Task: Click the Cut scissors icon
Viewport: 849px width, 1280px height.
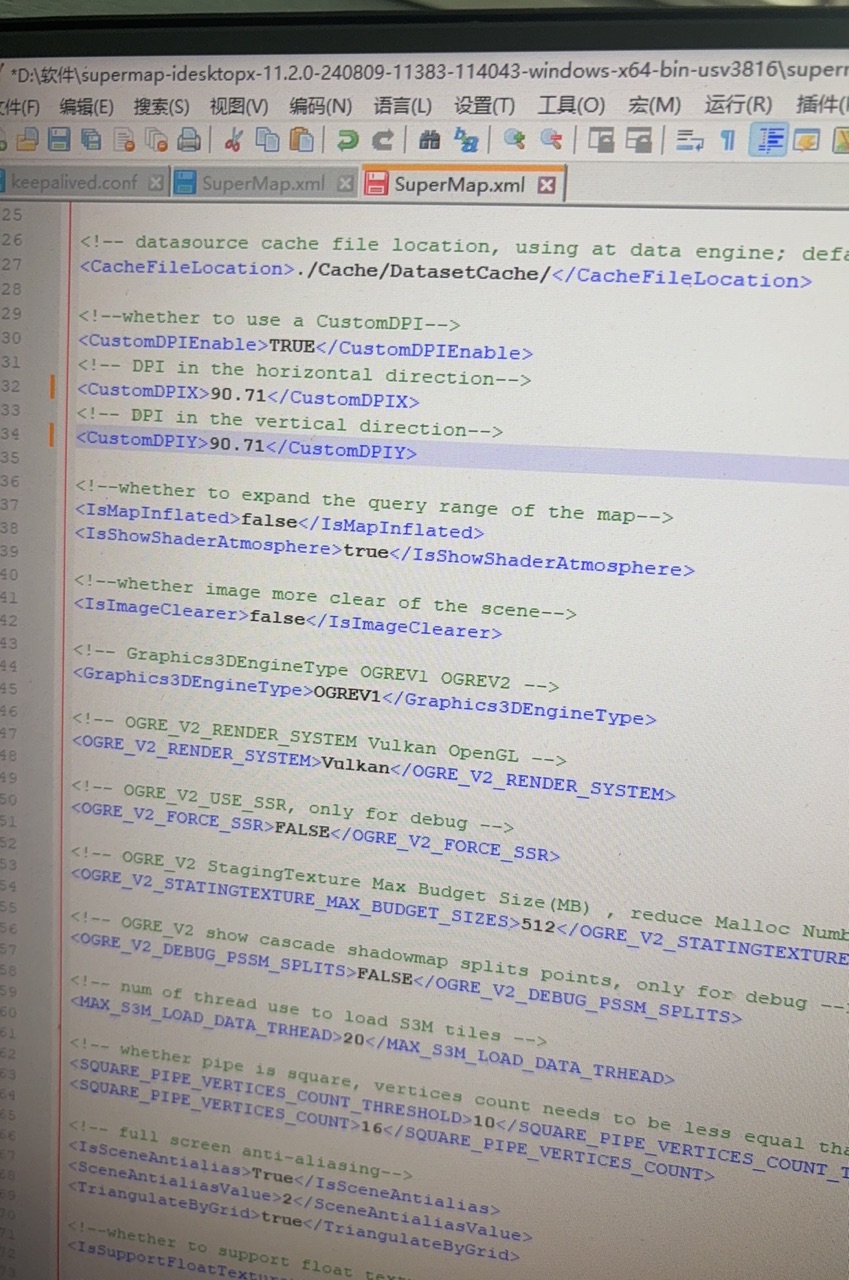Action: [233, 140]
